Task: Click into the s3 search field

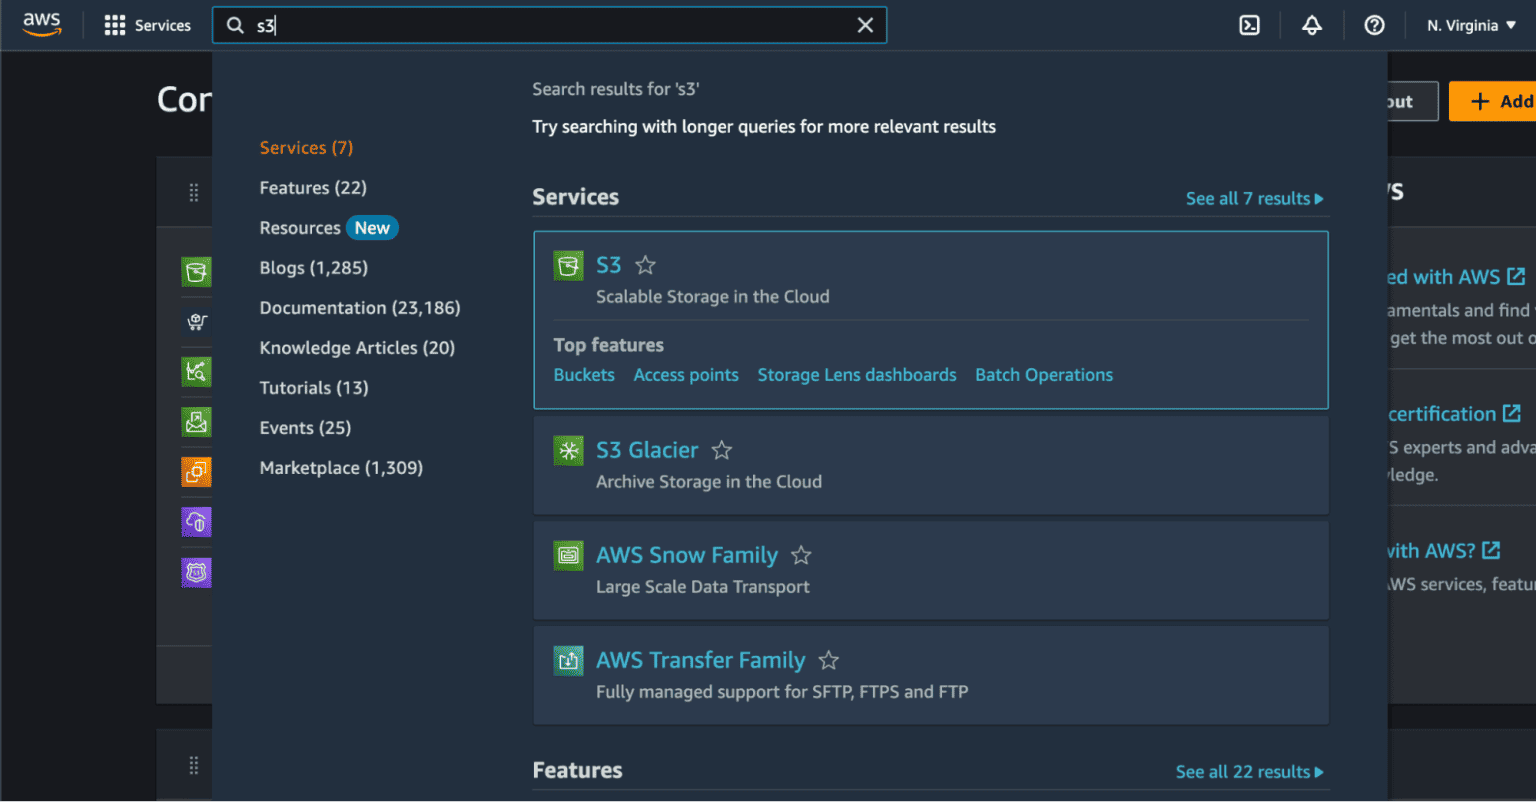Action: click(550, 26)
